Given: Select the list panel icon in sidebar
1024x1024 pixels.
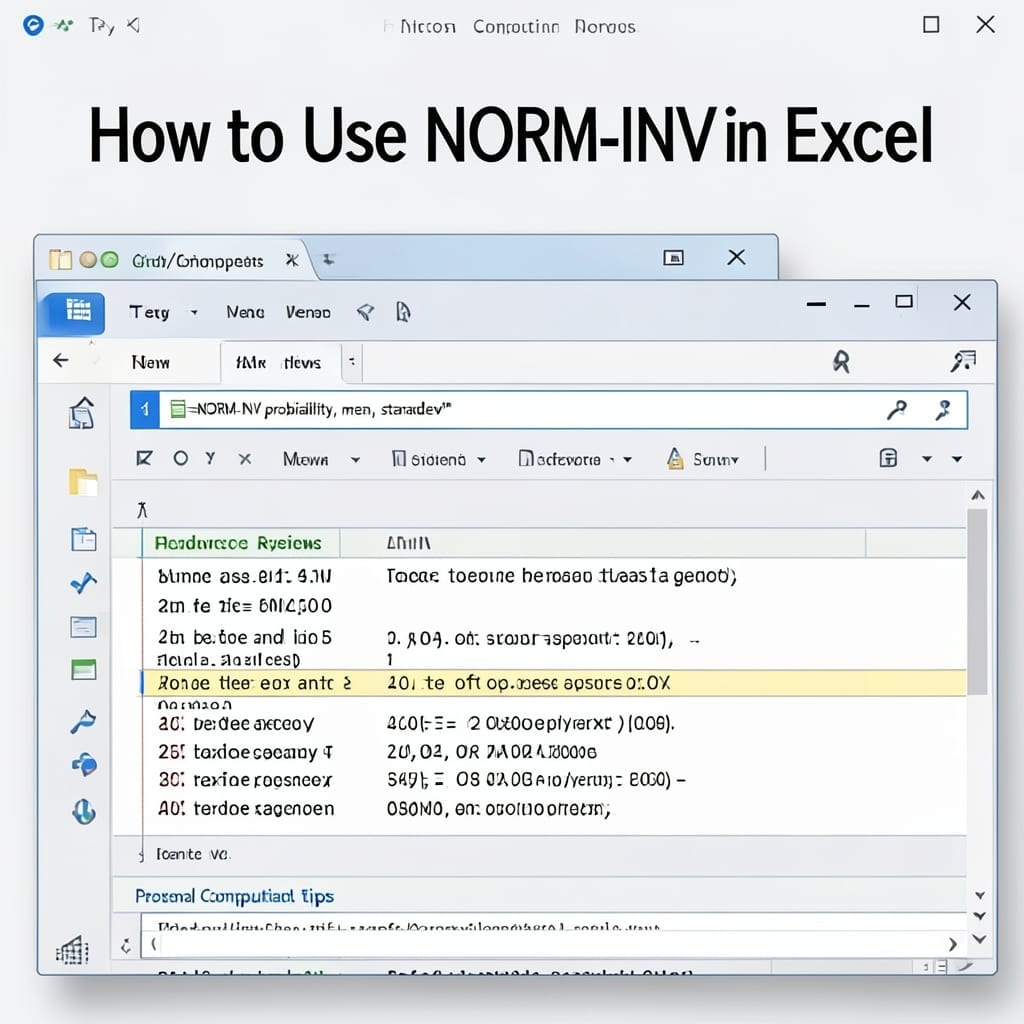Looking at the screenshot, I should [x=84, y=627].
